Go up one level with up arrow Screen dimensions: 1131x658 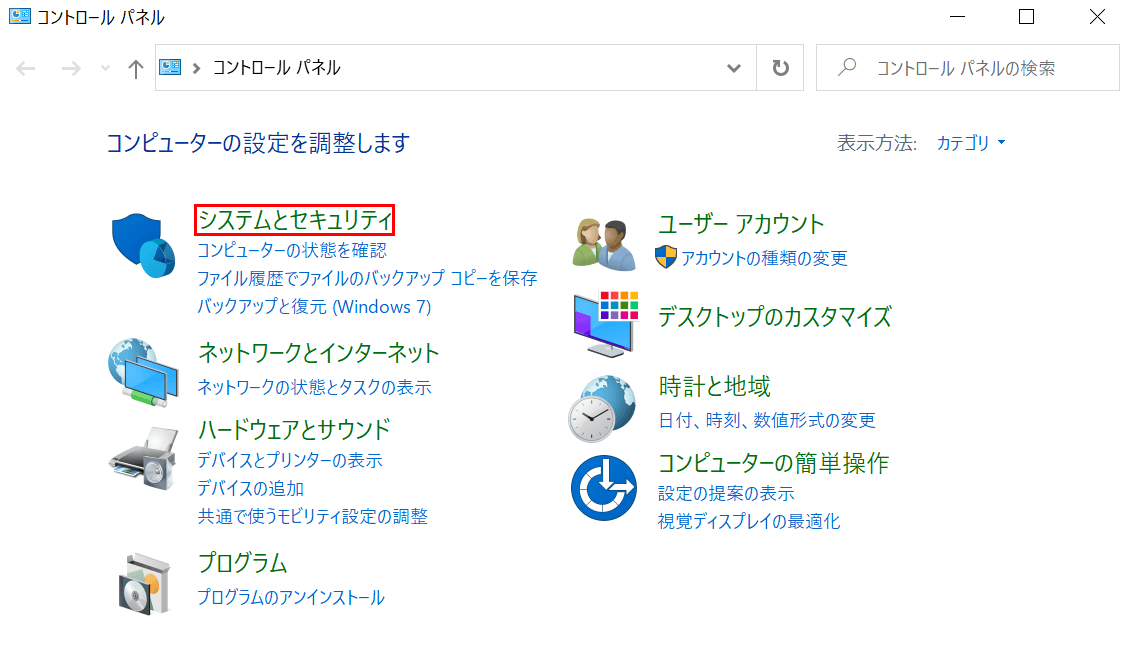[x=136, y=69]
